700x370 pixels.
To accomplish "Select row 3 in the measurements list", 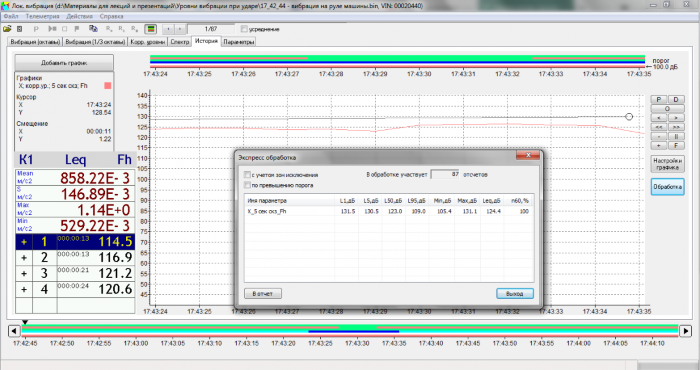I will coord(75,273).
